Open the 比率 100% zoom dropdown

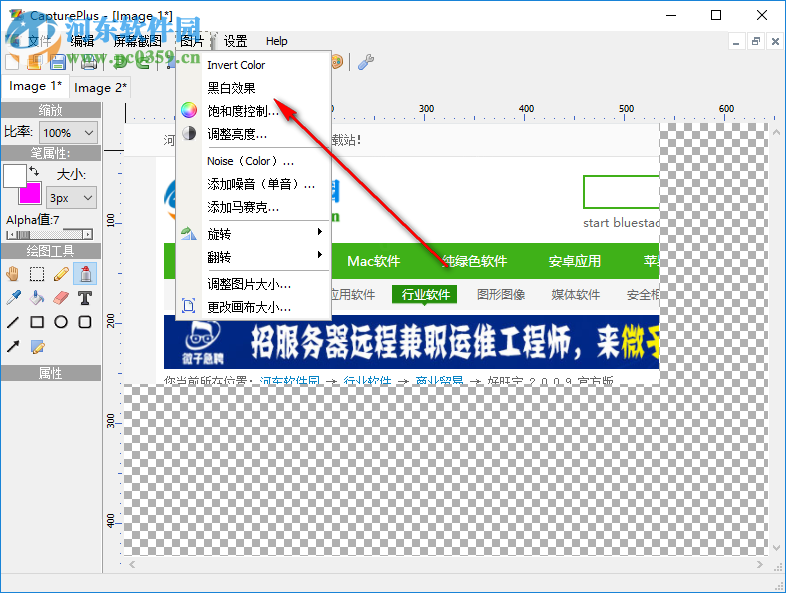click(x=68, y=133)
